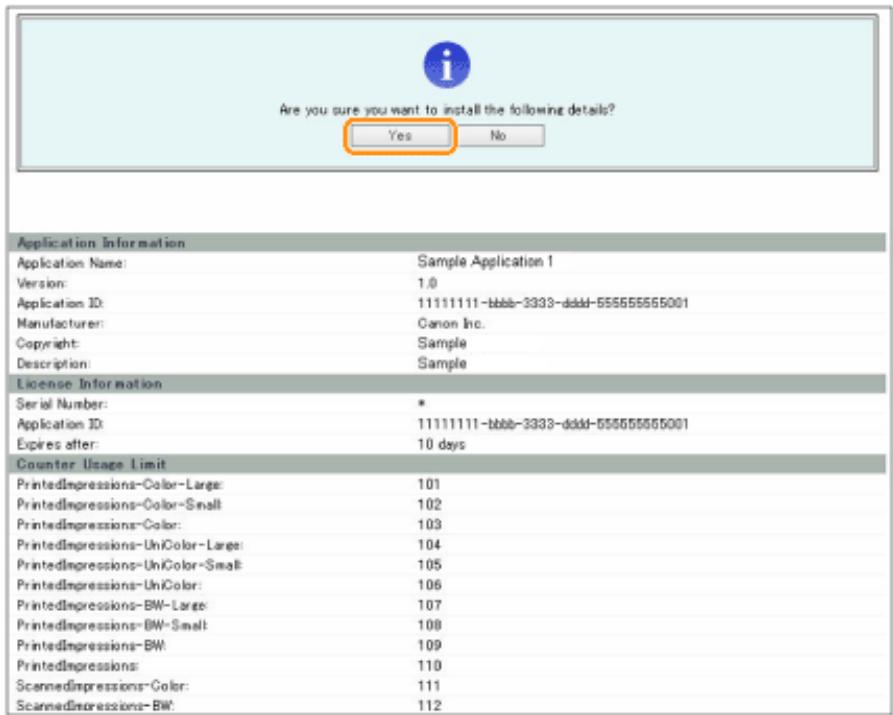
Task: Click the install confirmation question text
Action: coord(447,110)
